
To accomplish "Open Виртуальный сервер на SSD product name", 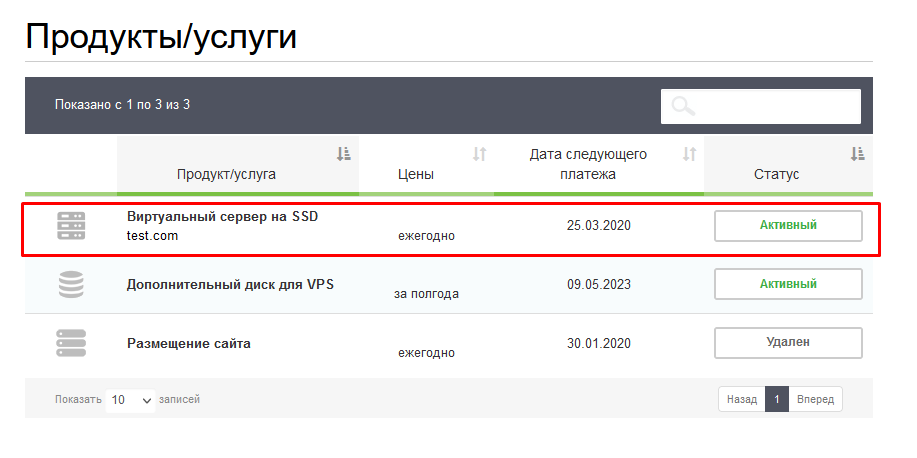I will tap(222, 216).
